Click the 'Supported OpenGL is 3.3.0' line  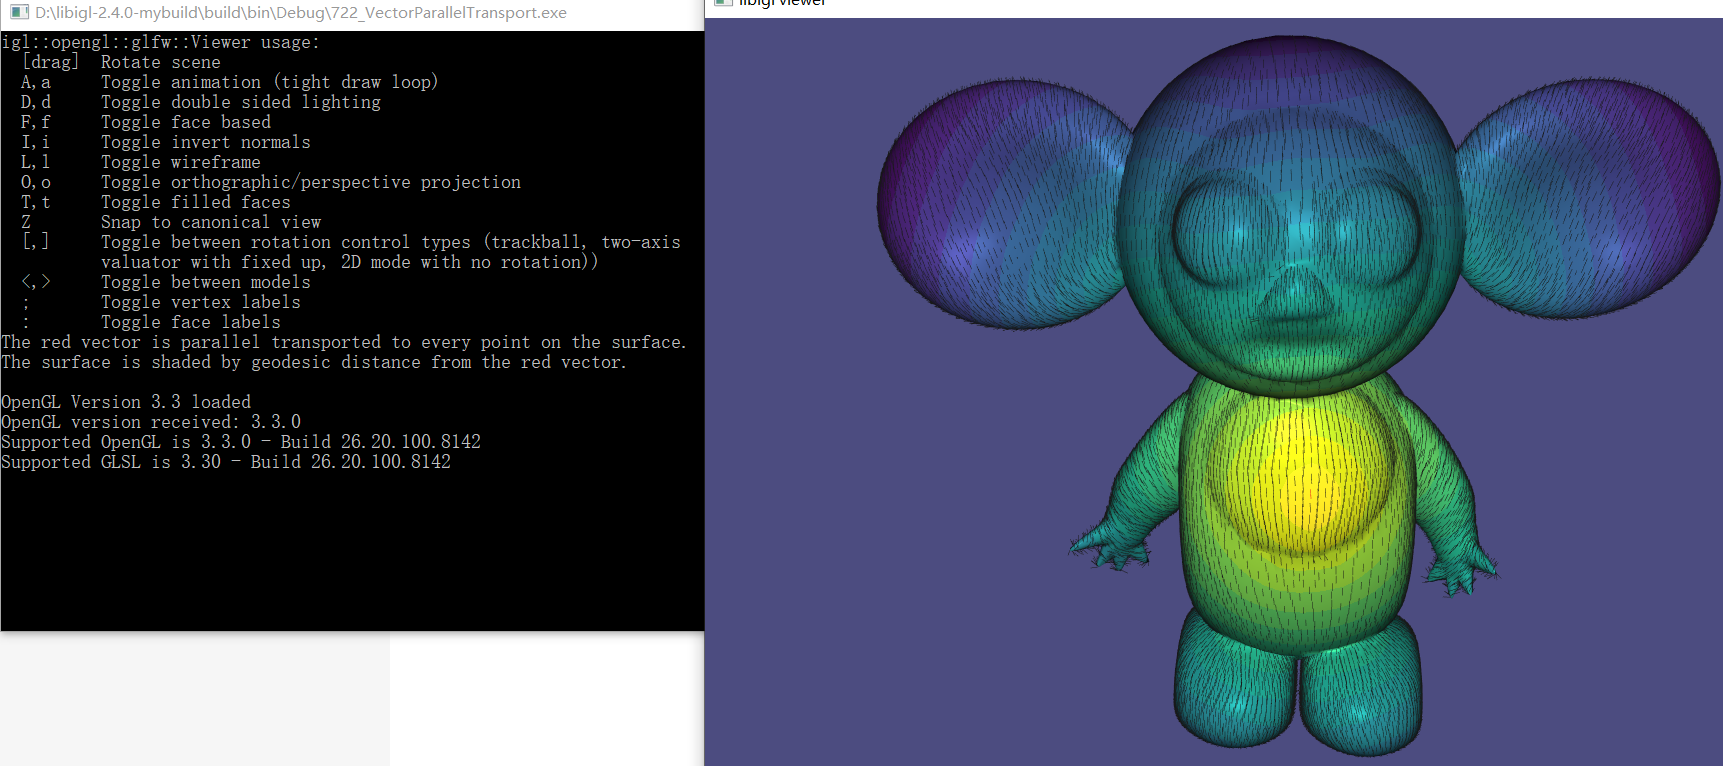point(241,442)
